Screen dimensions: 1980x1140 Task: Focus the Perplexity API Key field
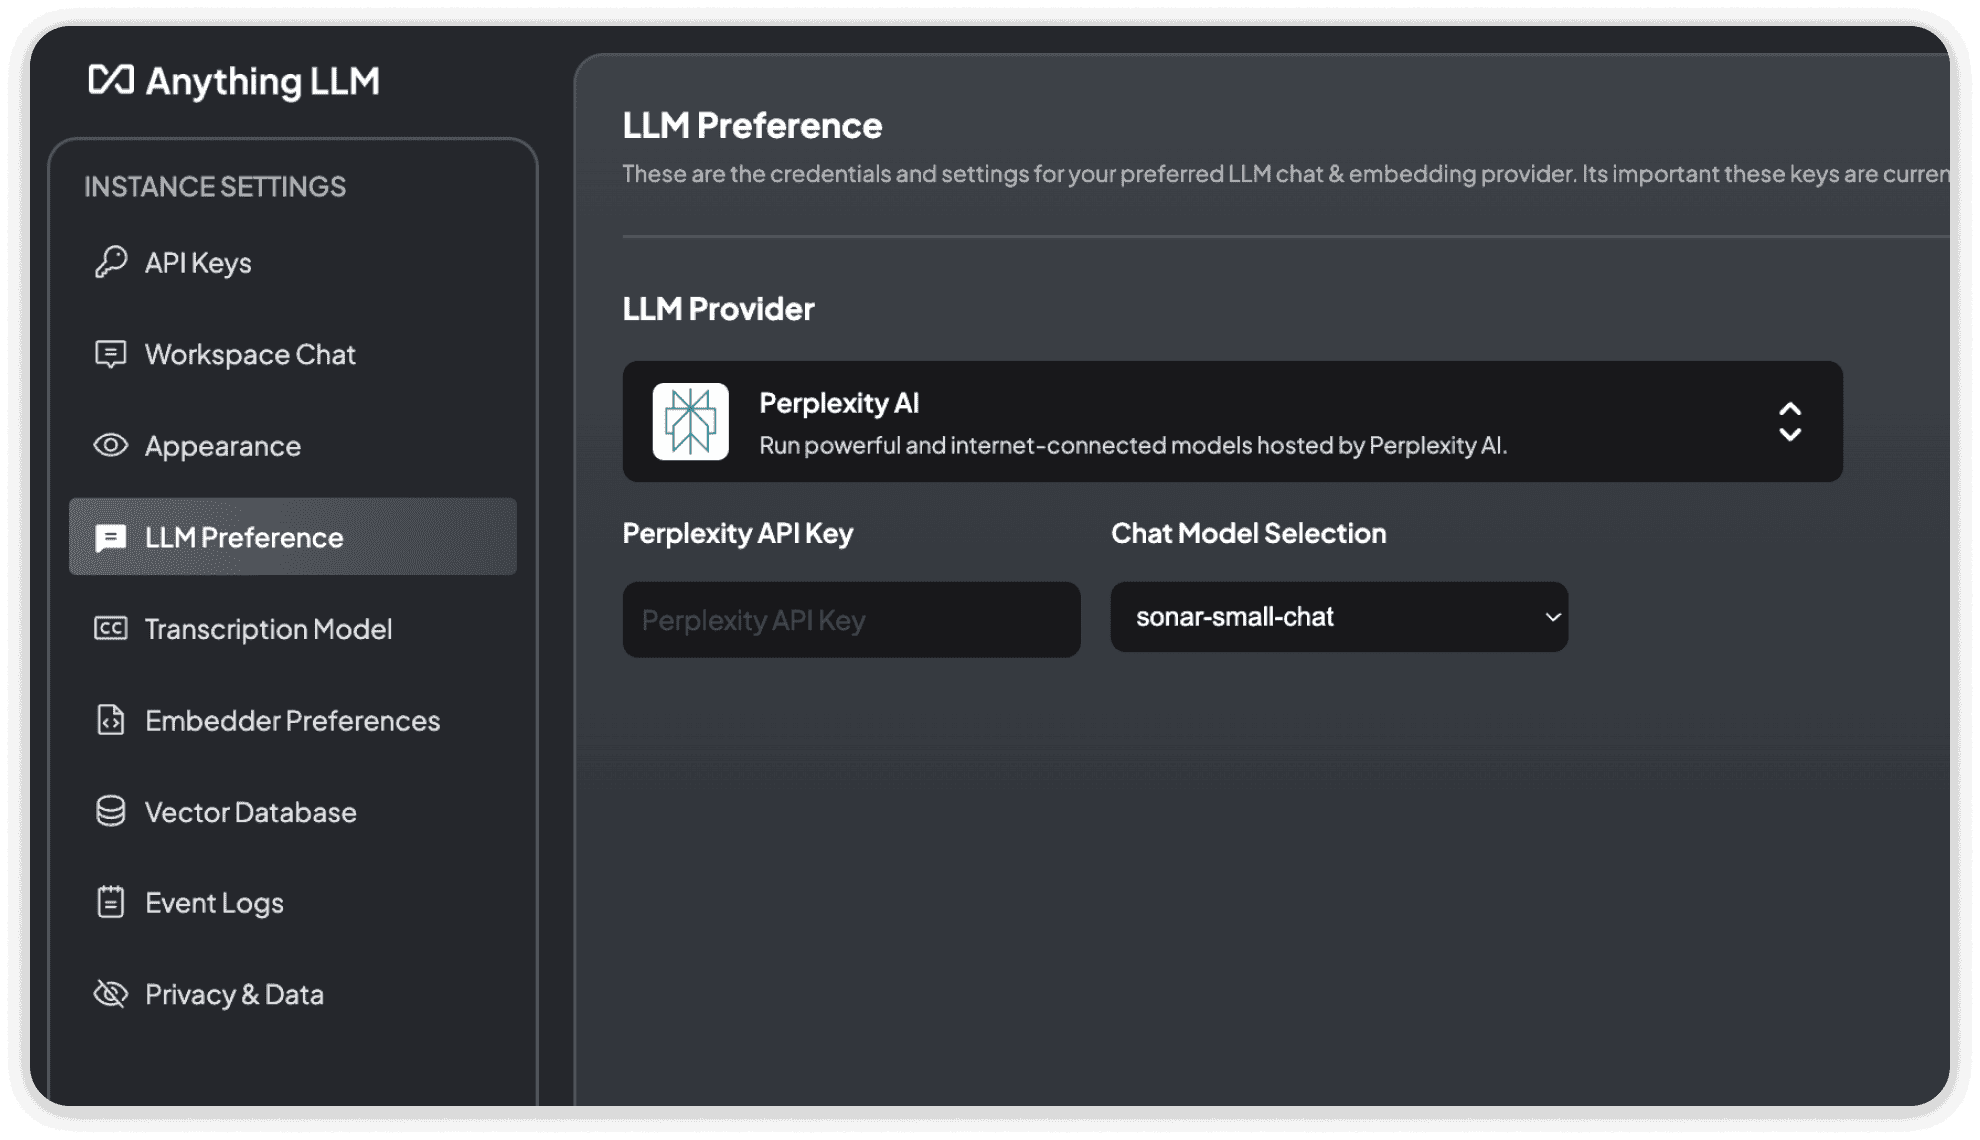[x=850, y=620]
